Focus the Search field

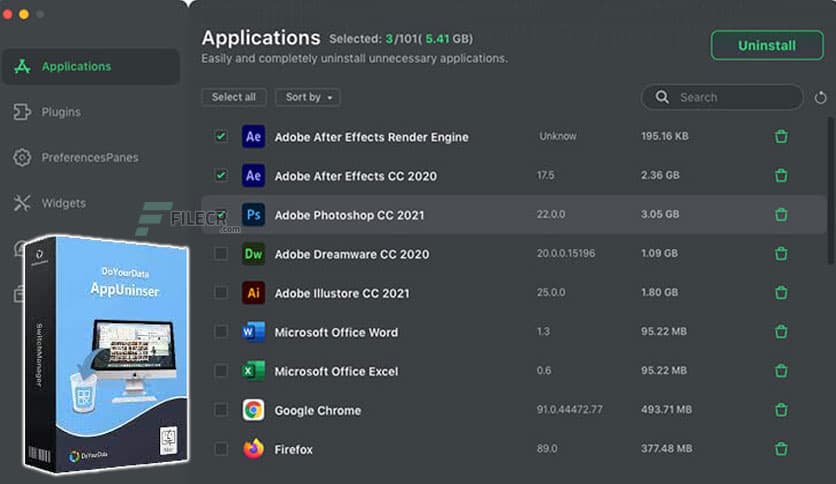[x=722, y=97]
